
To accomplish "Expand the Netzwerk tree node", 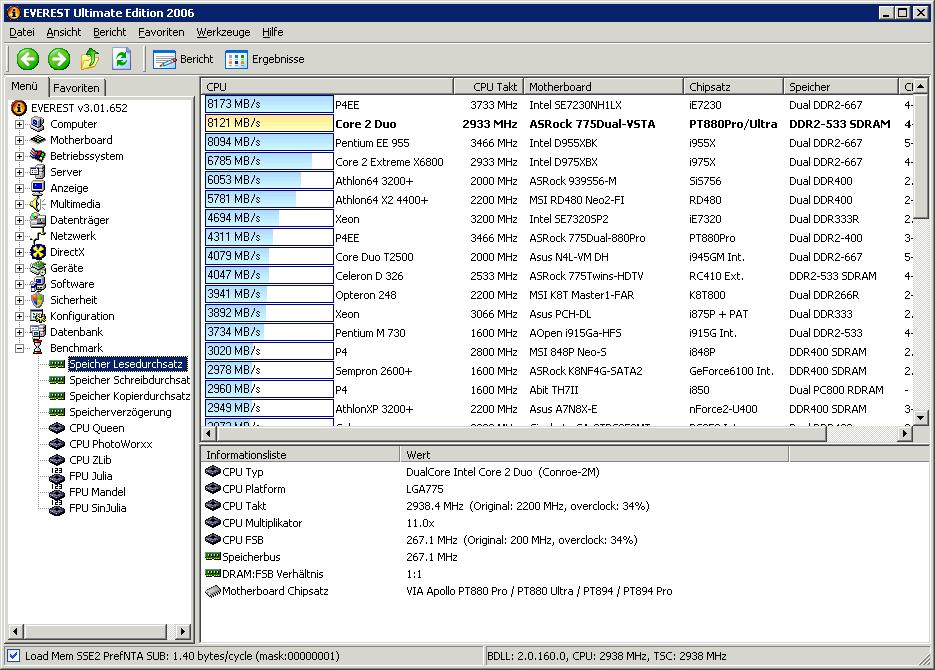I will pos(19,236).
